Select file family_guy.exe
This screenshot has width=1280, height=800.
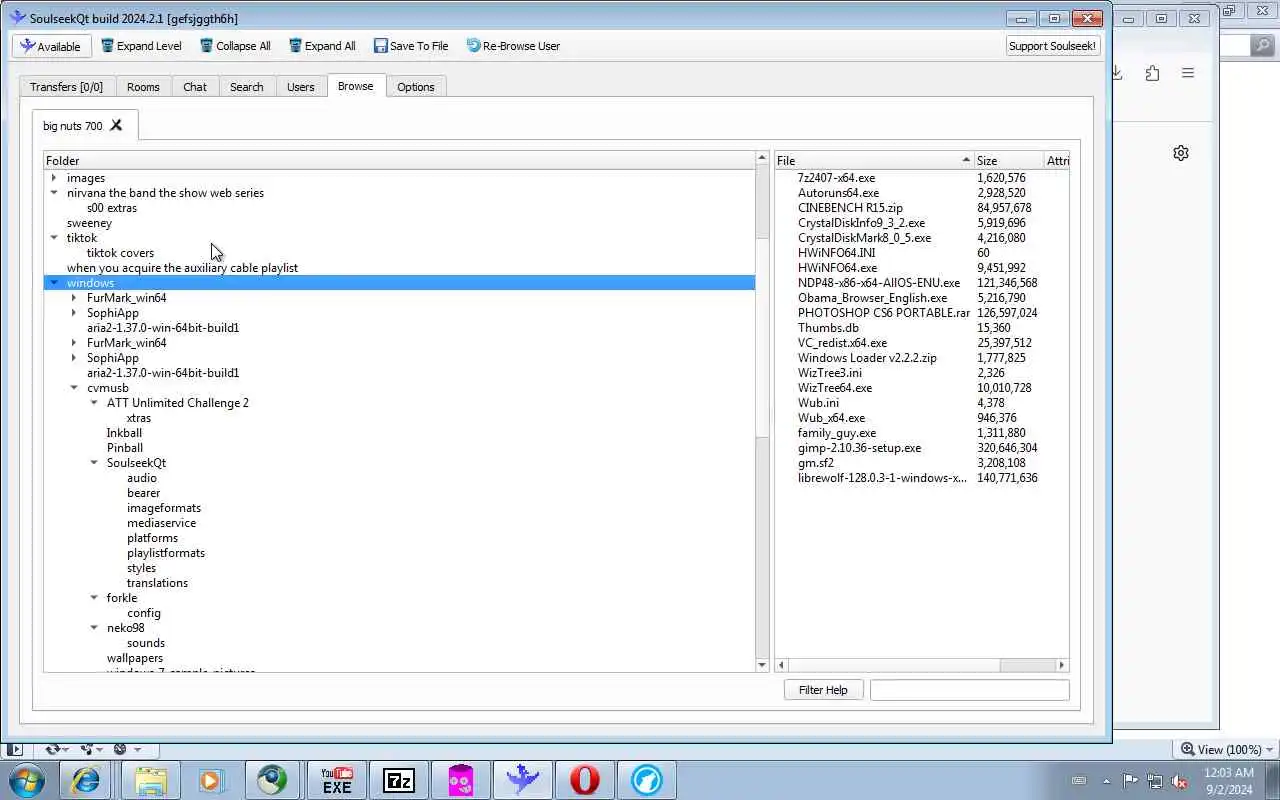[836, 433]
